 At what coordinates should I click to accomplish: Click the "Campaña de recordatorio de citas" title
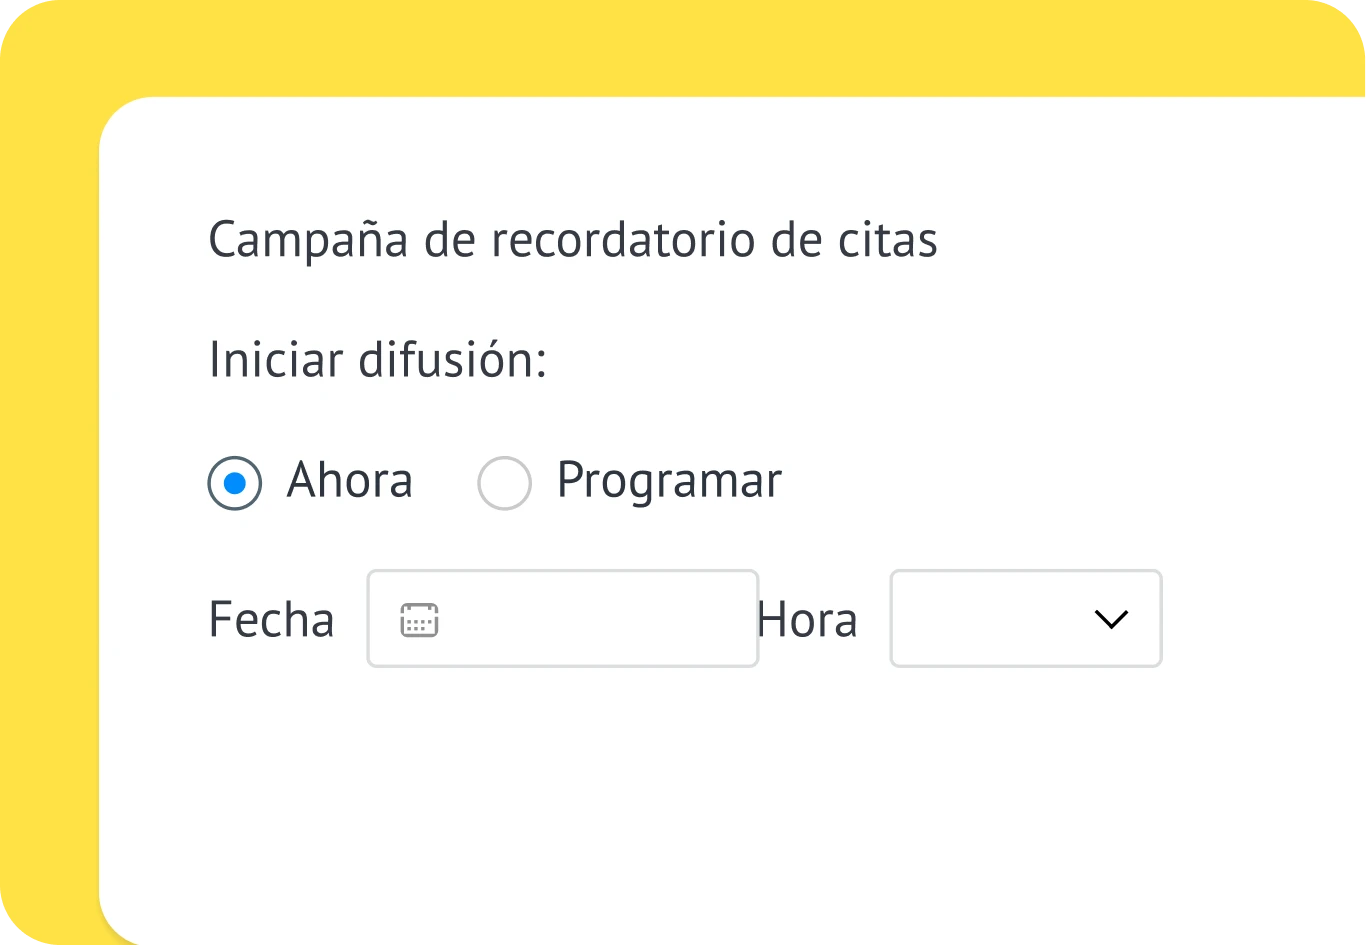coord(573,240)
